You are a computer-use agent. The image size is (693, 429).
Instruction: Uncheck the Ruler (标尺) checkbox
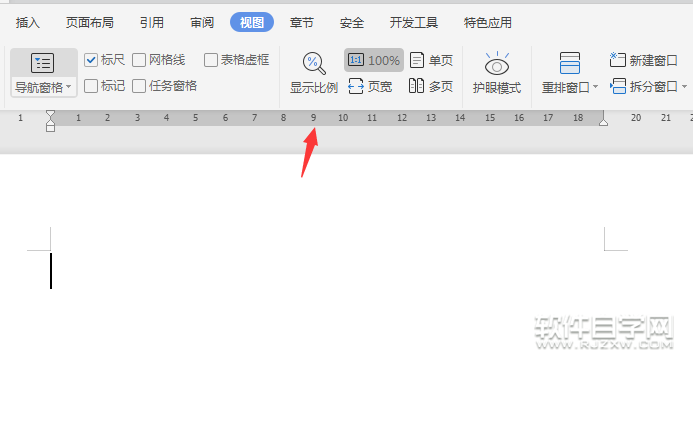click(92, 60)
